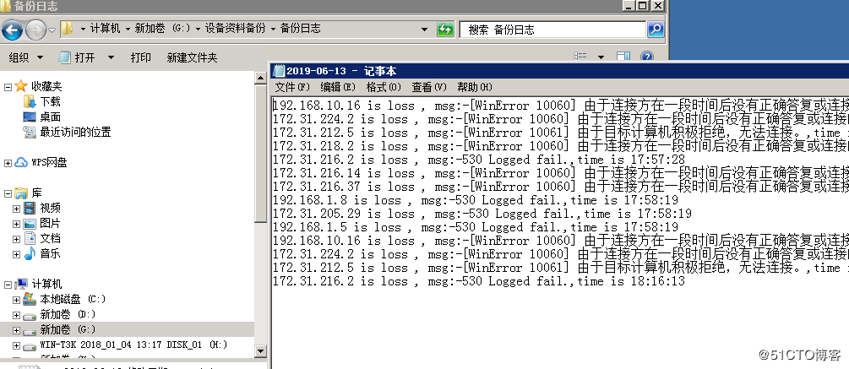Select the 视频 library
This screenshot has width=849, height=369.
click(50, 208)
